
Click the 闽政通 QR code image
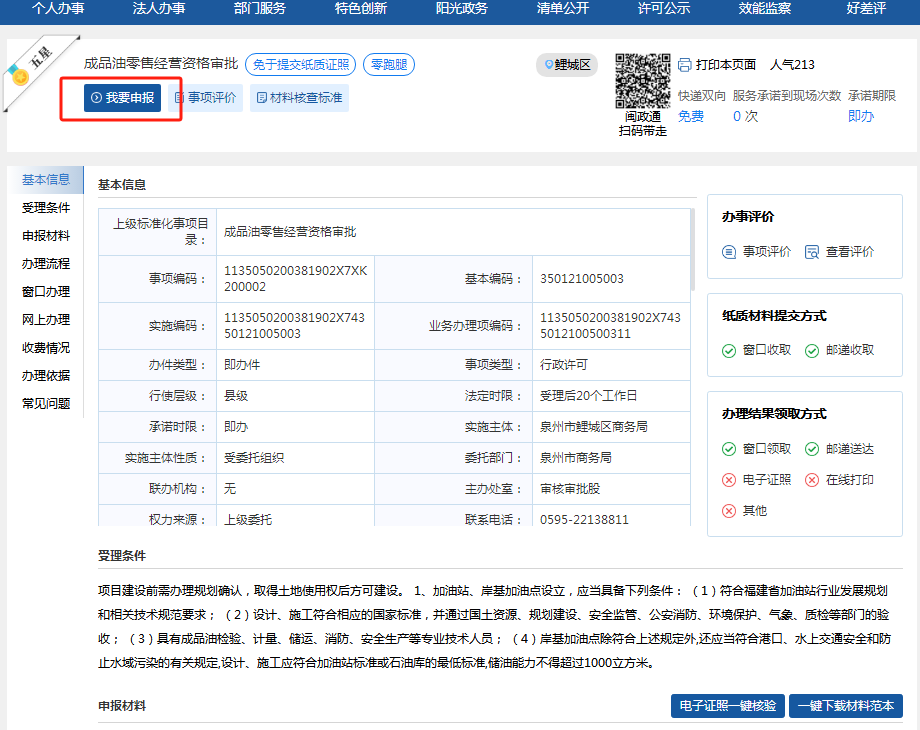click(642, 81)
